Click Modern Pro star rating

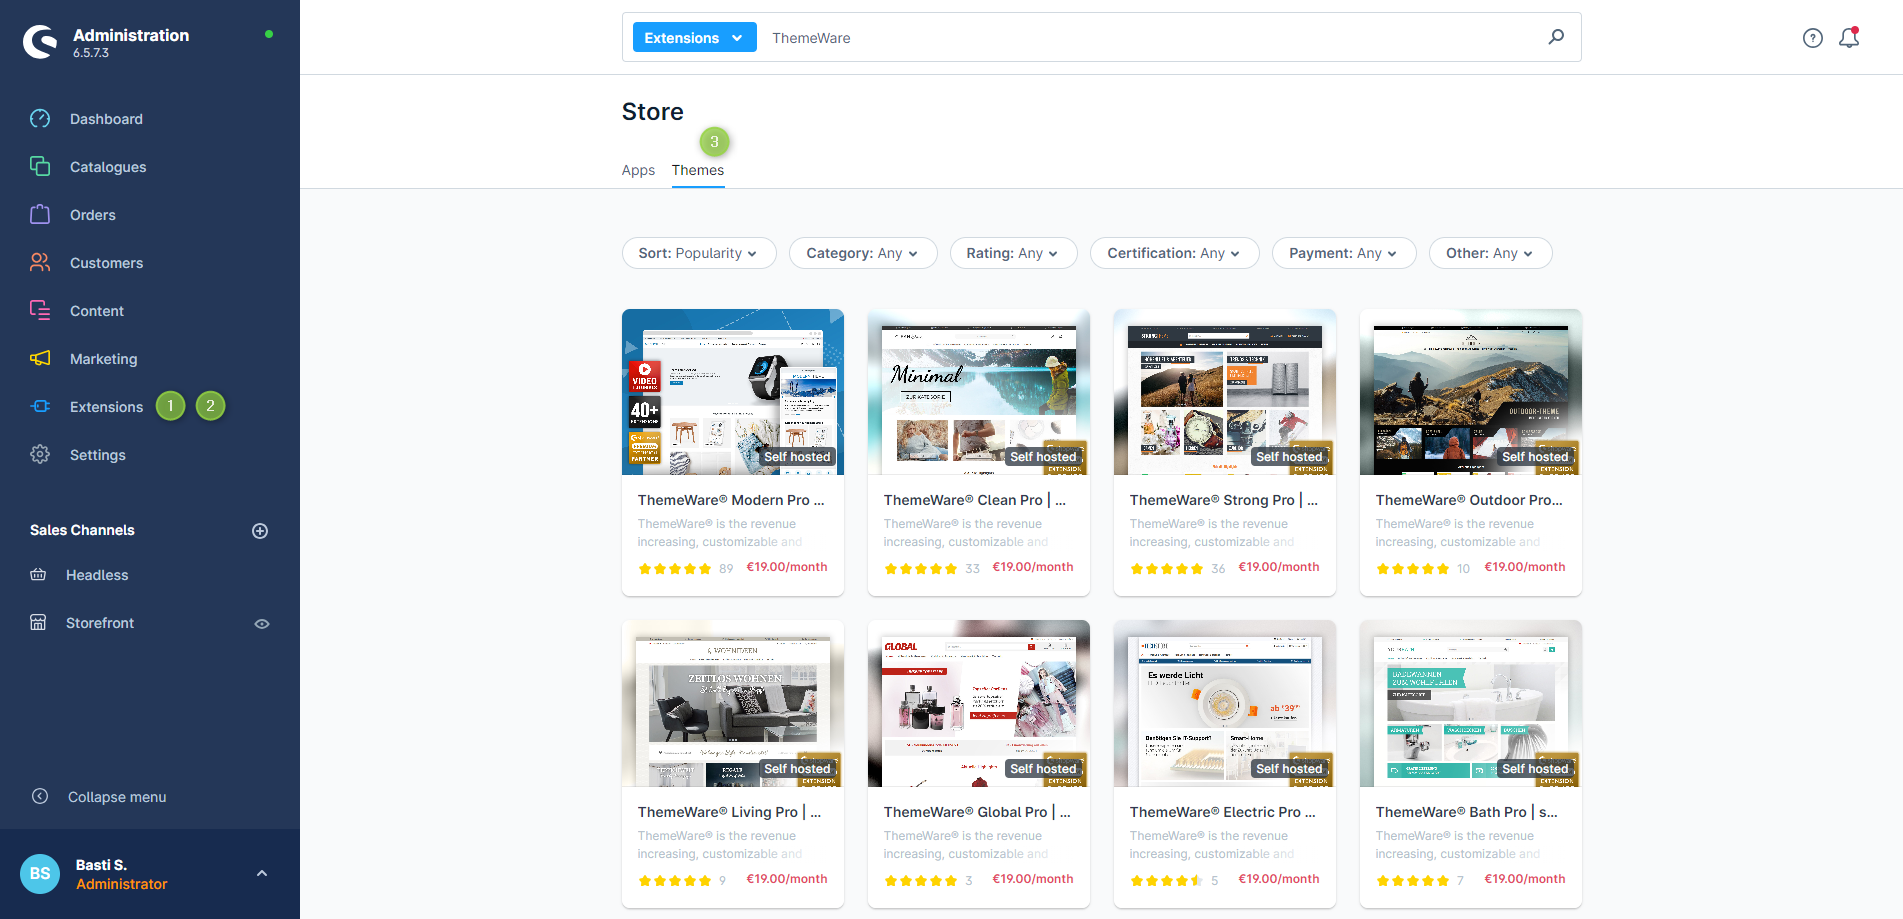[x=675, y=568]
